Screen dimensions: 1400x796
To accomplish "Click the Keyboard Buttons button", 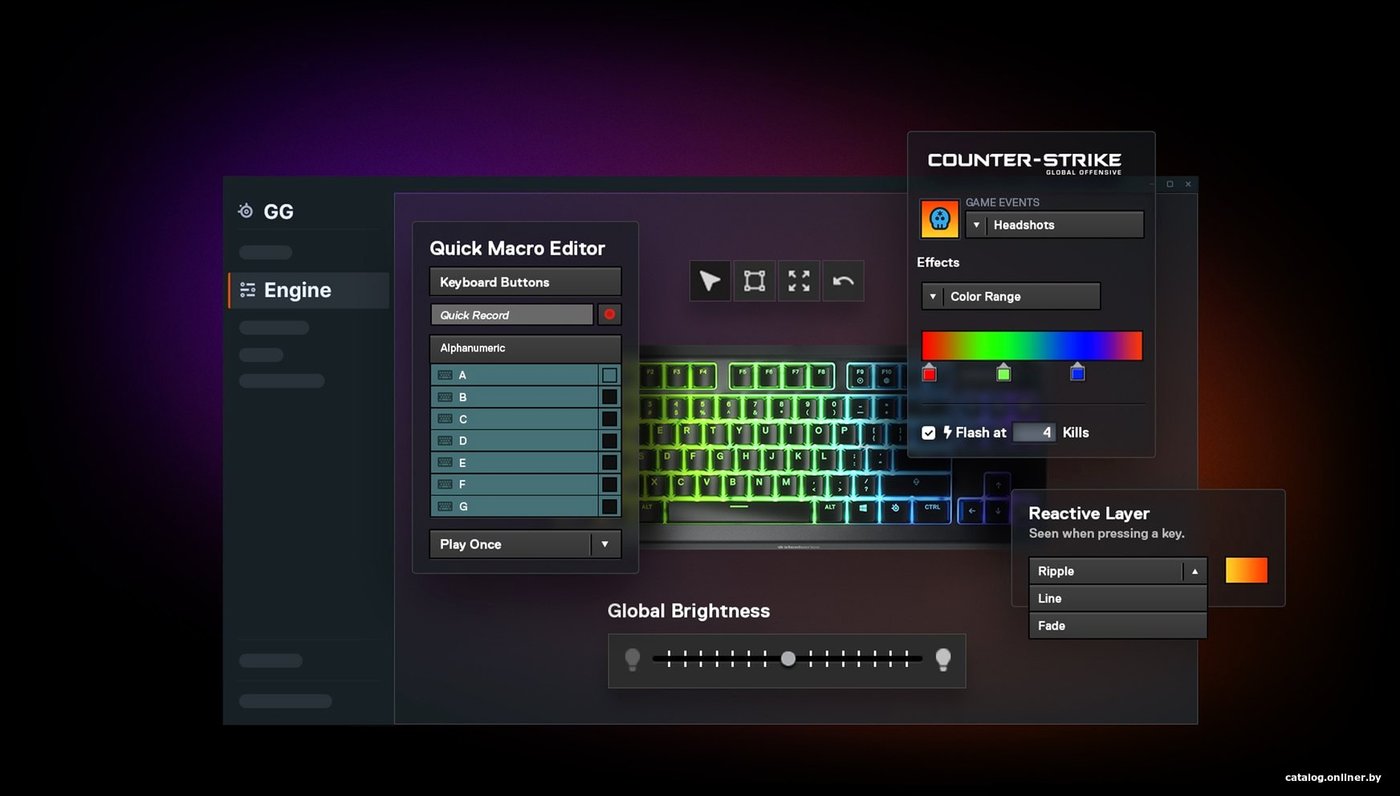I will (525, 282).
